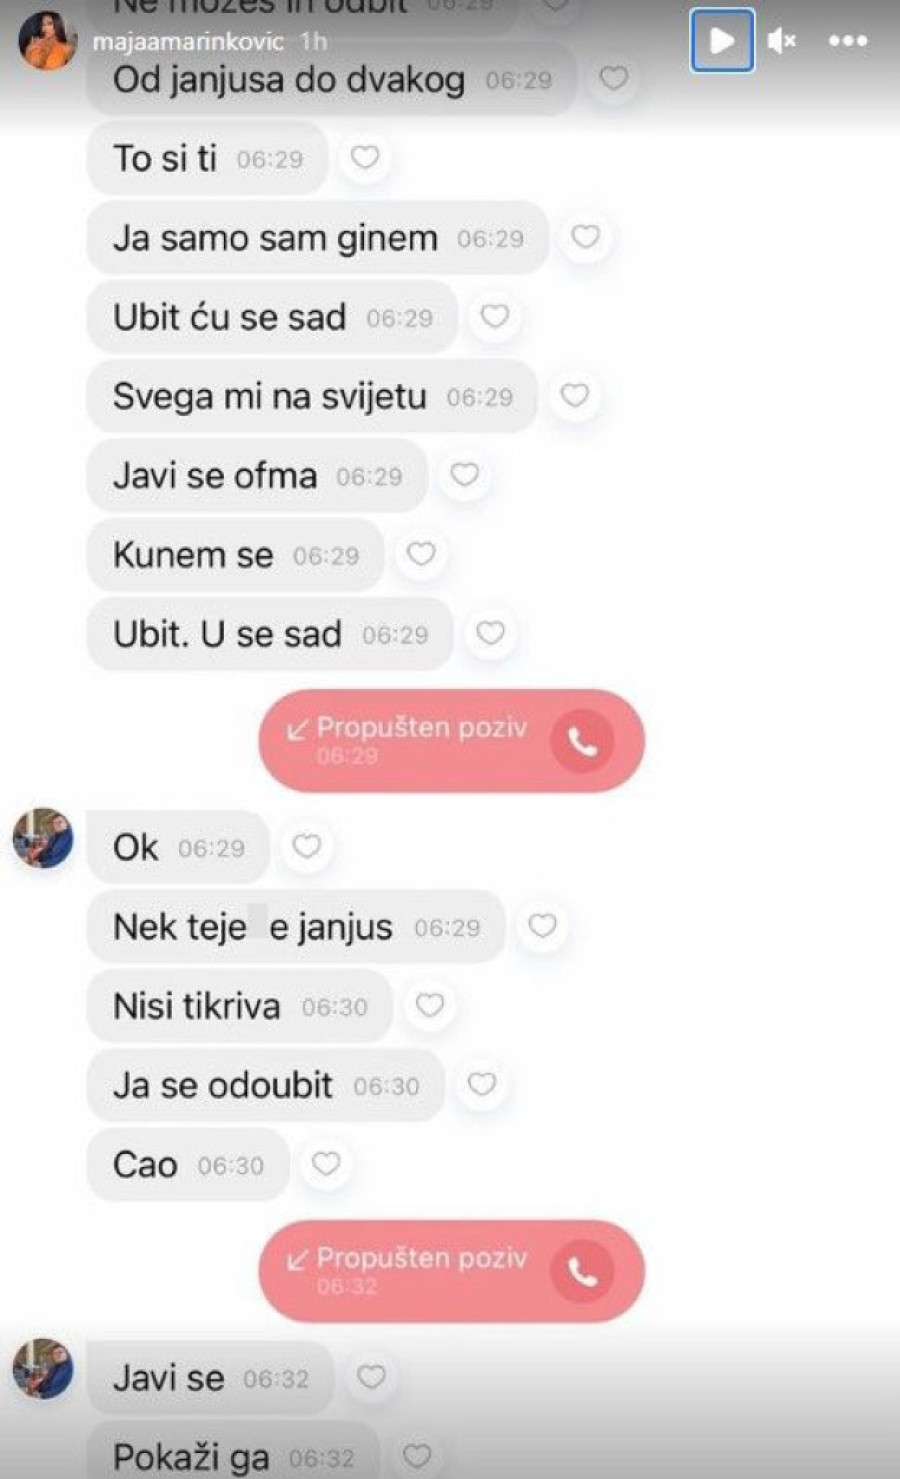Heart the "Javi se" 06:32 message
This screenshot has height=1479, width=900.
(371, 1378)
